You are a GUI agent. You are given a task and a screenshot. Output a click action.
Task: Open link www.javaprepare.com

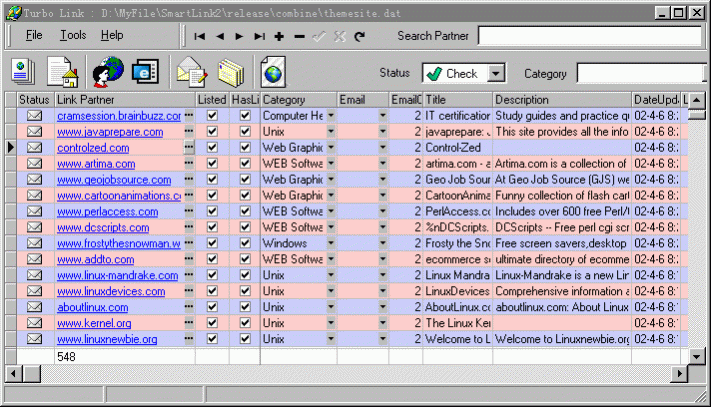tap(110, 132)
